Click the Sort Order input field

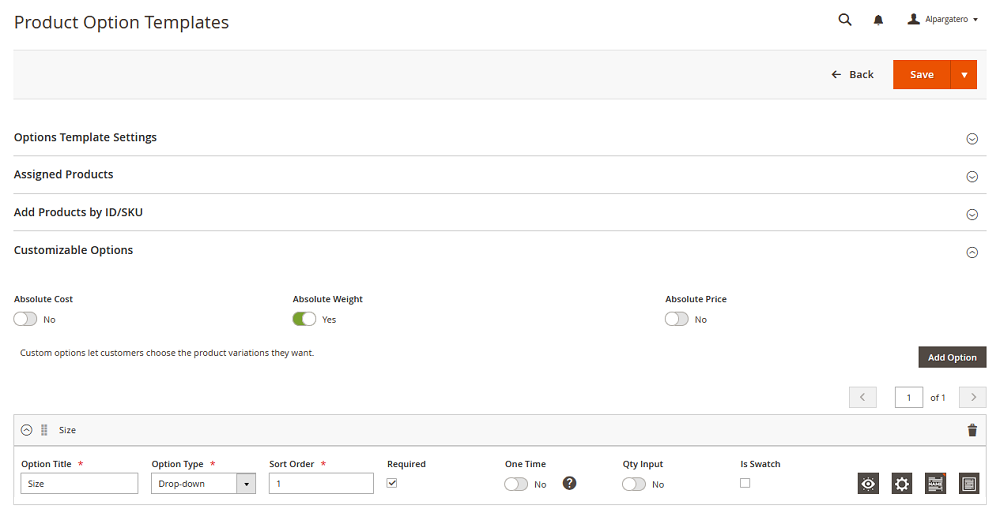[321, 484]
